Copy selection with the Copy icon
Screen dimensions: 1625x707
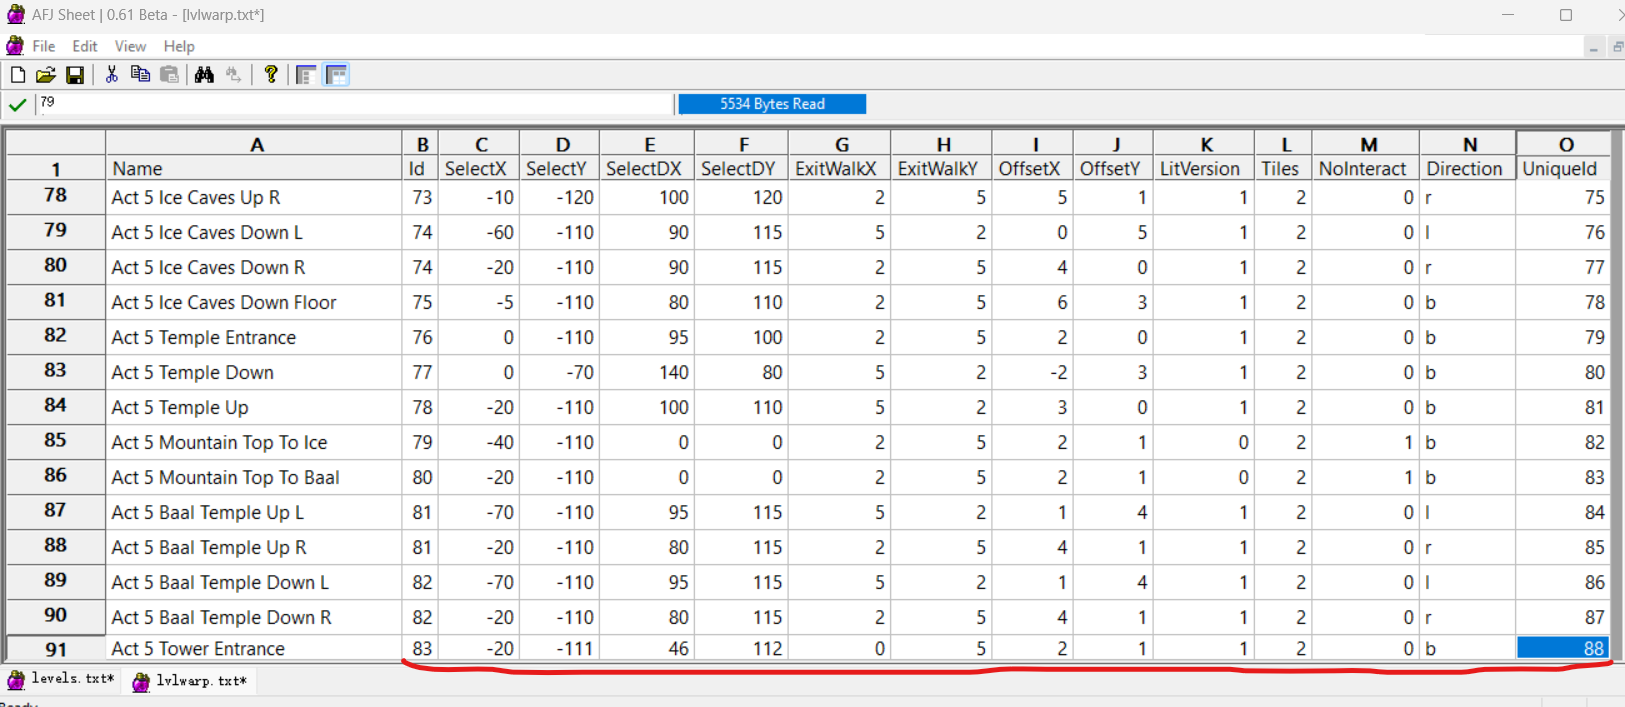(x=140, y=75)
